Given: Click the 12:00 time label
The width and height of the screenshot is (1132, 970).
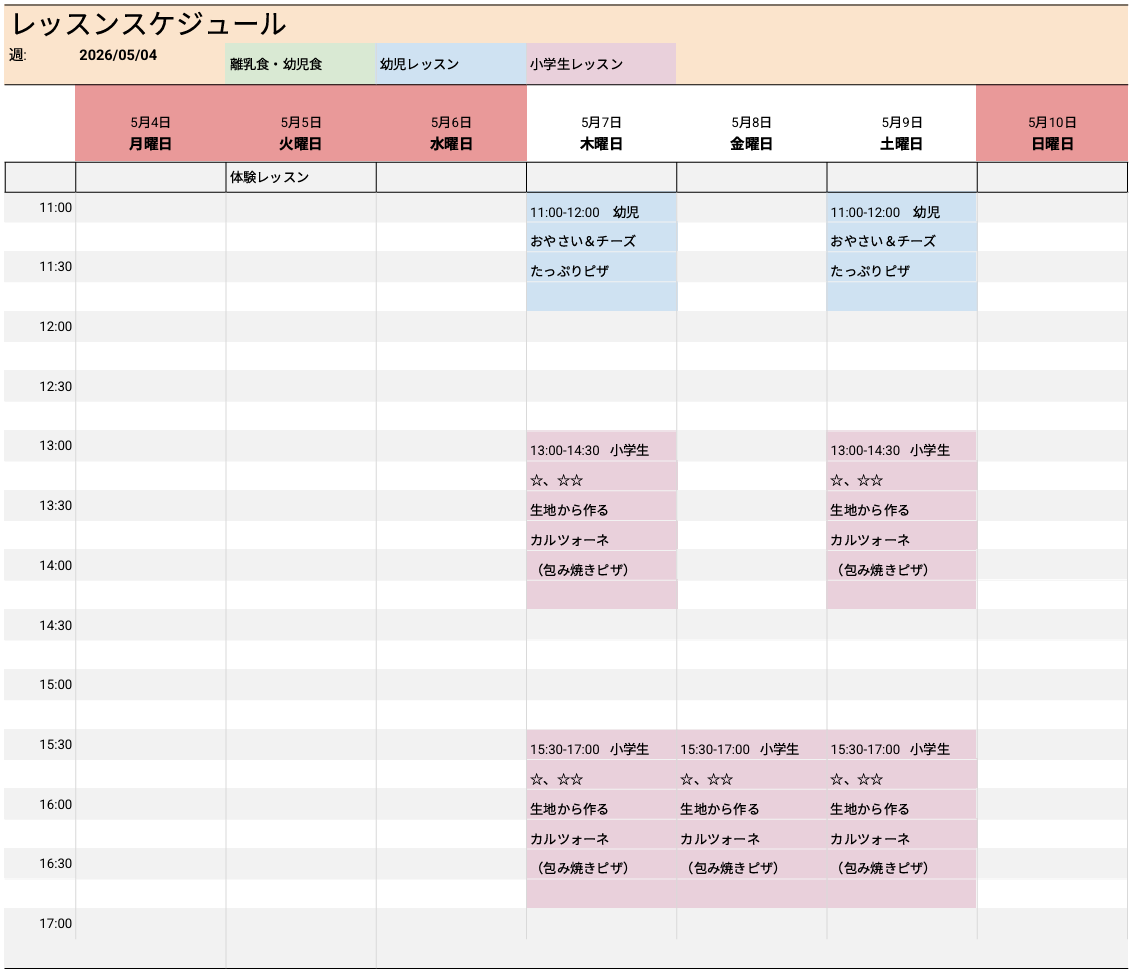Looking at the screenshot, I should [55, 326].
